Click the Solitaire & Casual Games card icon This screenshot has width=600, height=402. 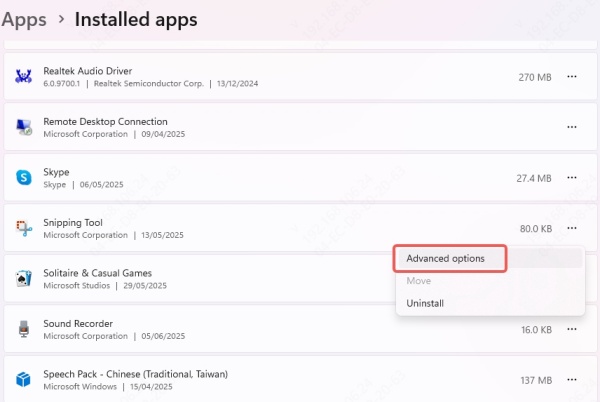[x=24, y=278]
